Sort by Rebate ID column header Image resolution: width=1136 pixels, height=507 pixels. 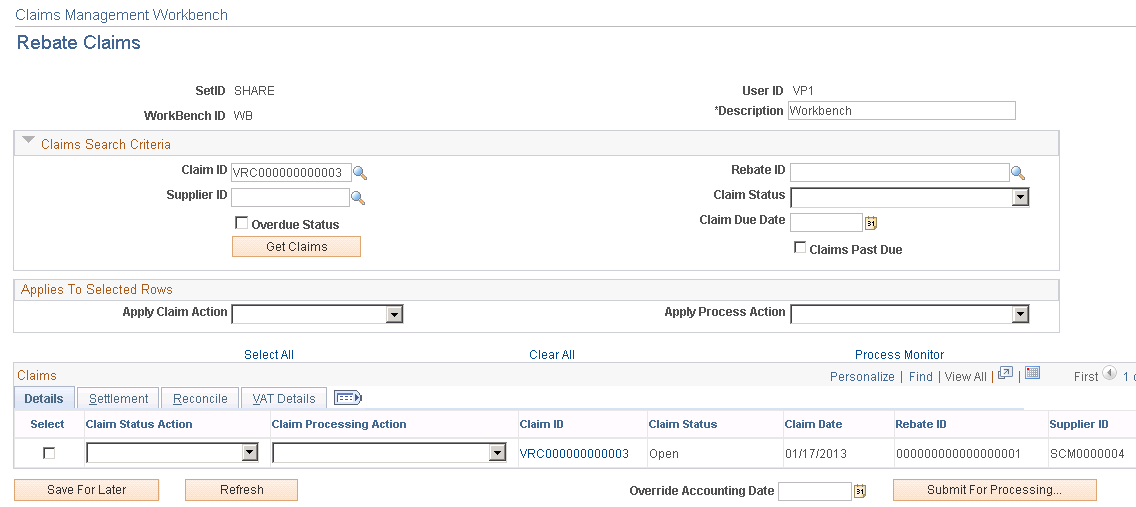[x=921, y=424]
